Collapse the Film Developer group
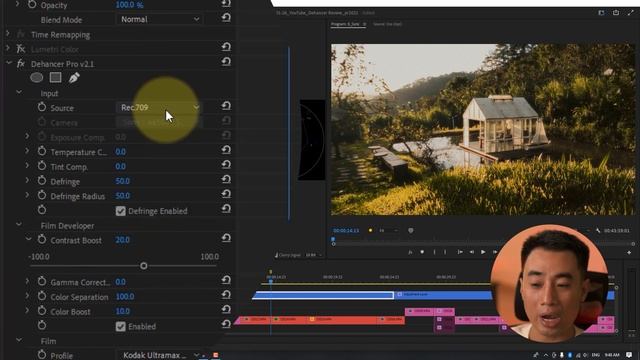640x360 pixels. click(x=19, y=224)
